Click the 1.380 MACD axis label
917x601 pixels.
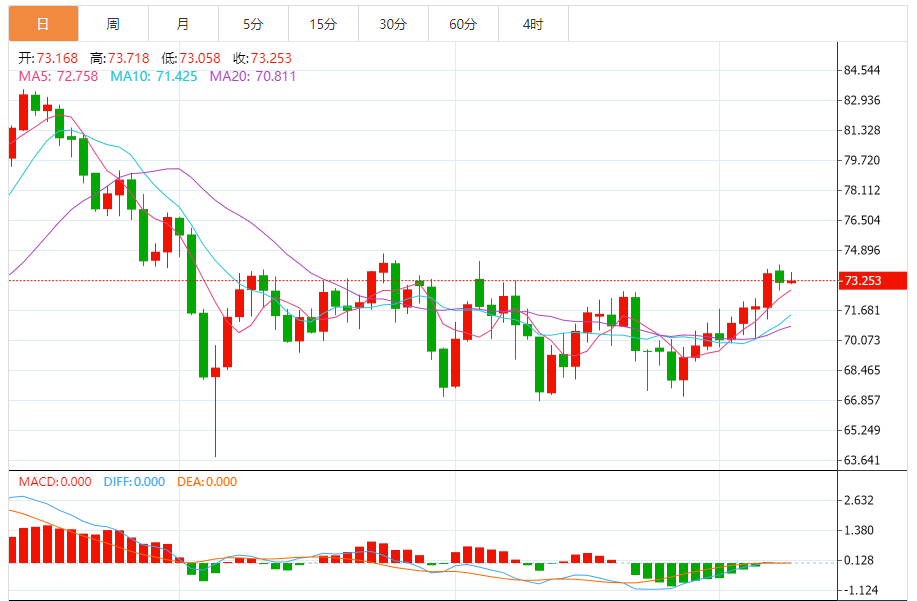(859, 530)
